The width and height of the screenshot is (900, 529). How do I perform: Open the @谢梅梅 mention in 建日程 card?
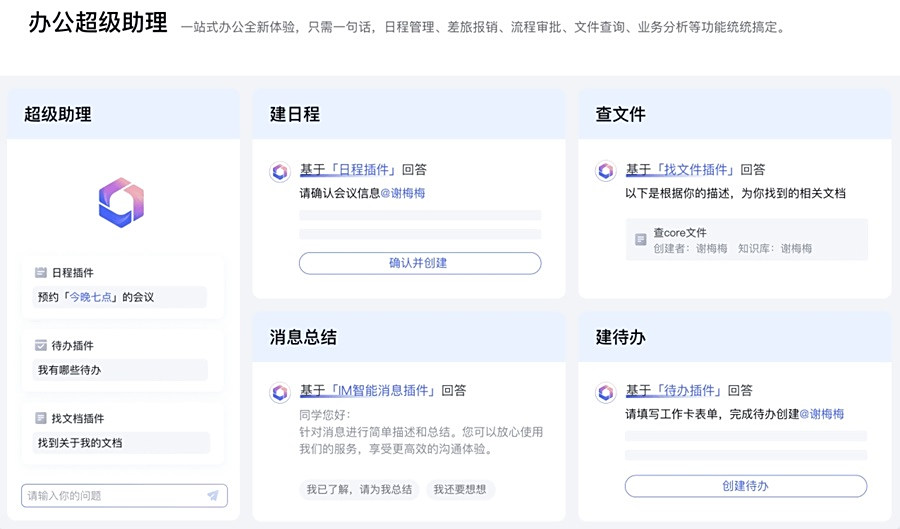[x=402, y=193]
